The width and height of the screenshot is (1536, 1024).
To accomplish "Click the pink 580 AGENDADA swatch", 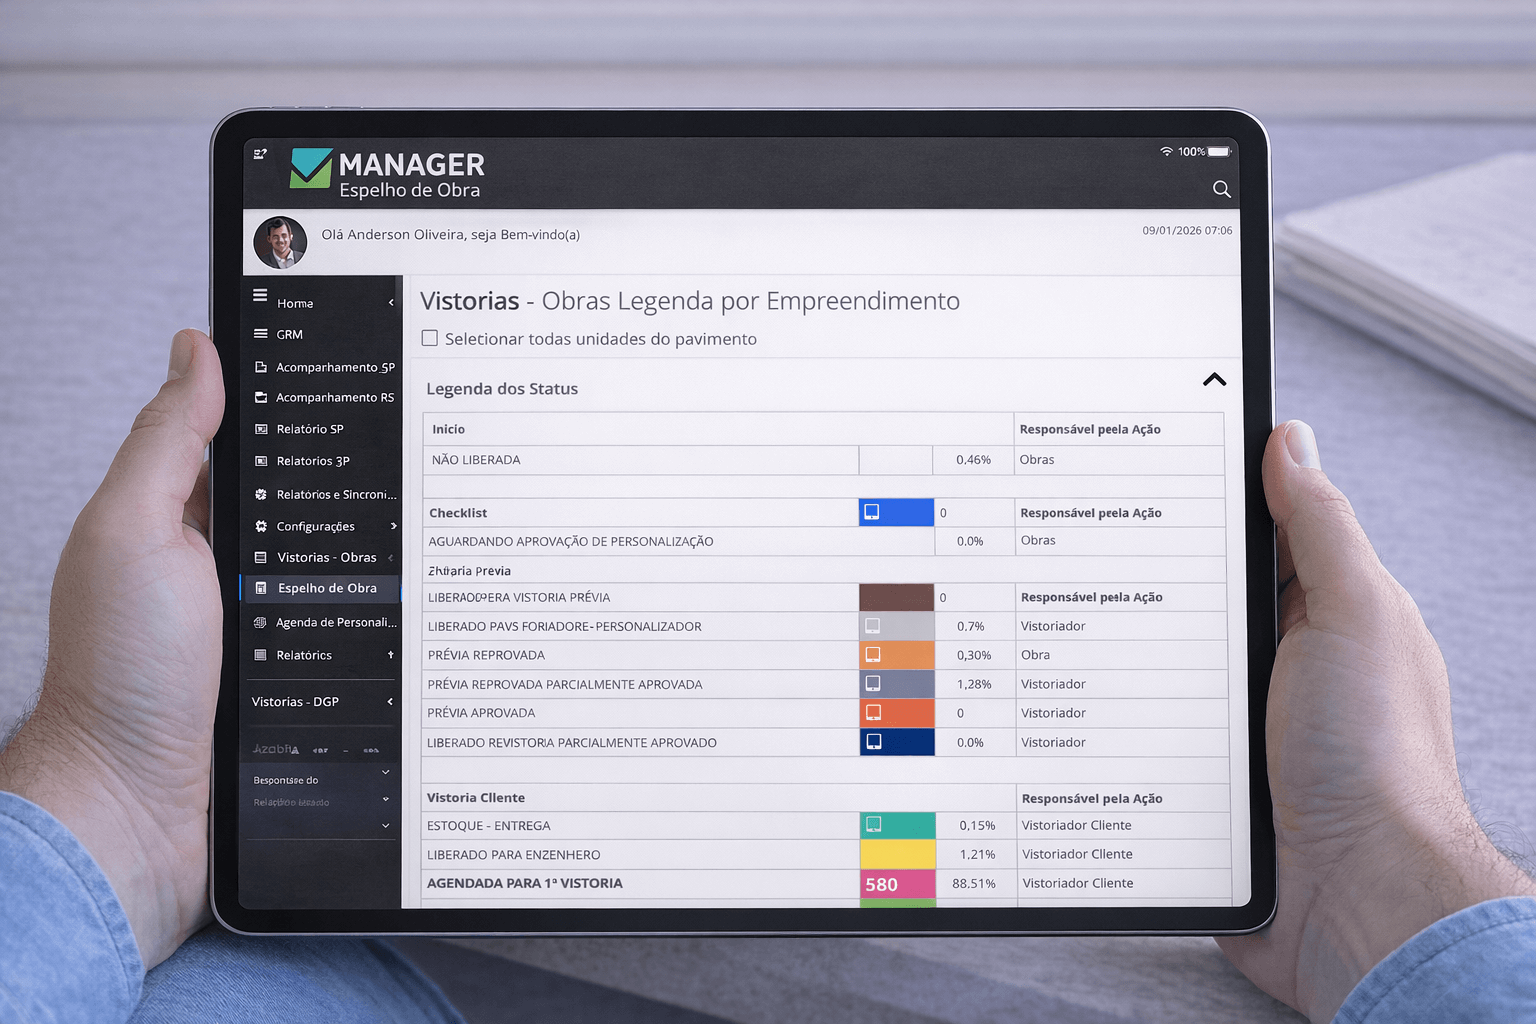I will point(897,884).
